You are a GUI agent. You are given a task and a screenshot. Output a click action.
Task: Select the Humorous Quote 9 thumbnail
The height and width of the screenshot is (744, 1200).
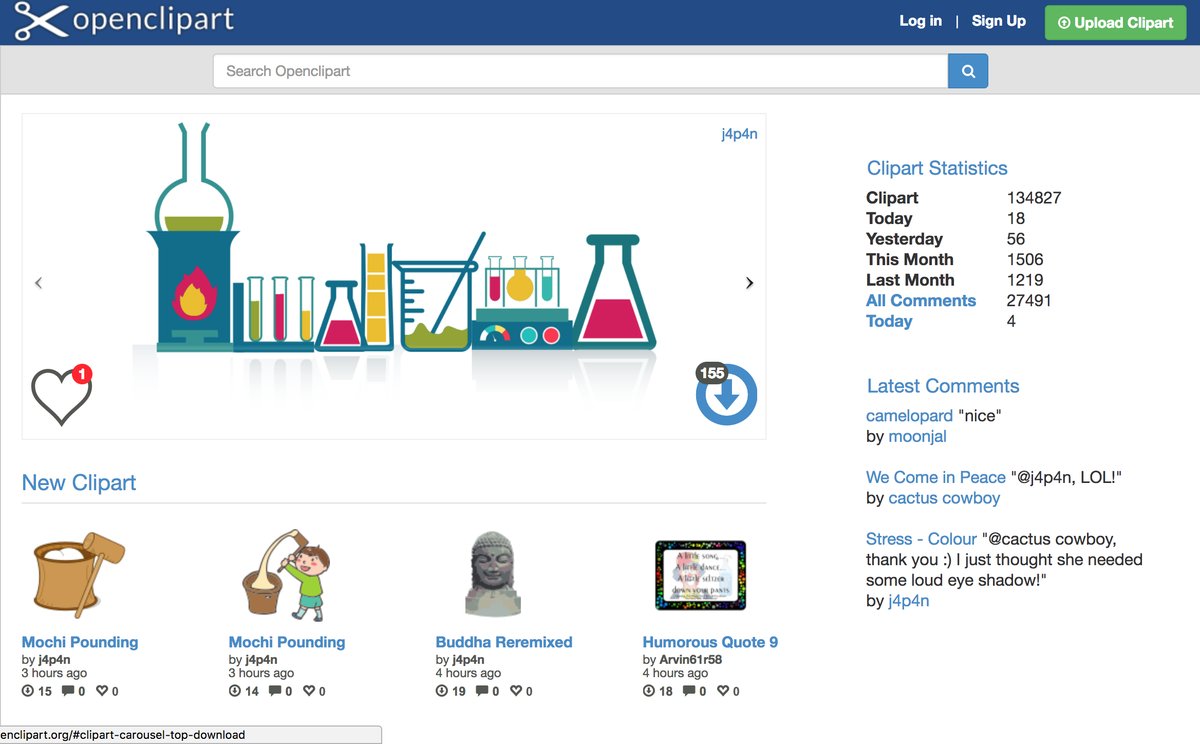pos(700,575)
